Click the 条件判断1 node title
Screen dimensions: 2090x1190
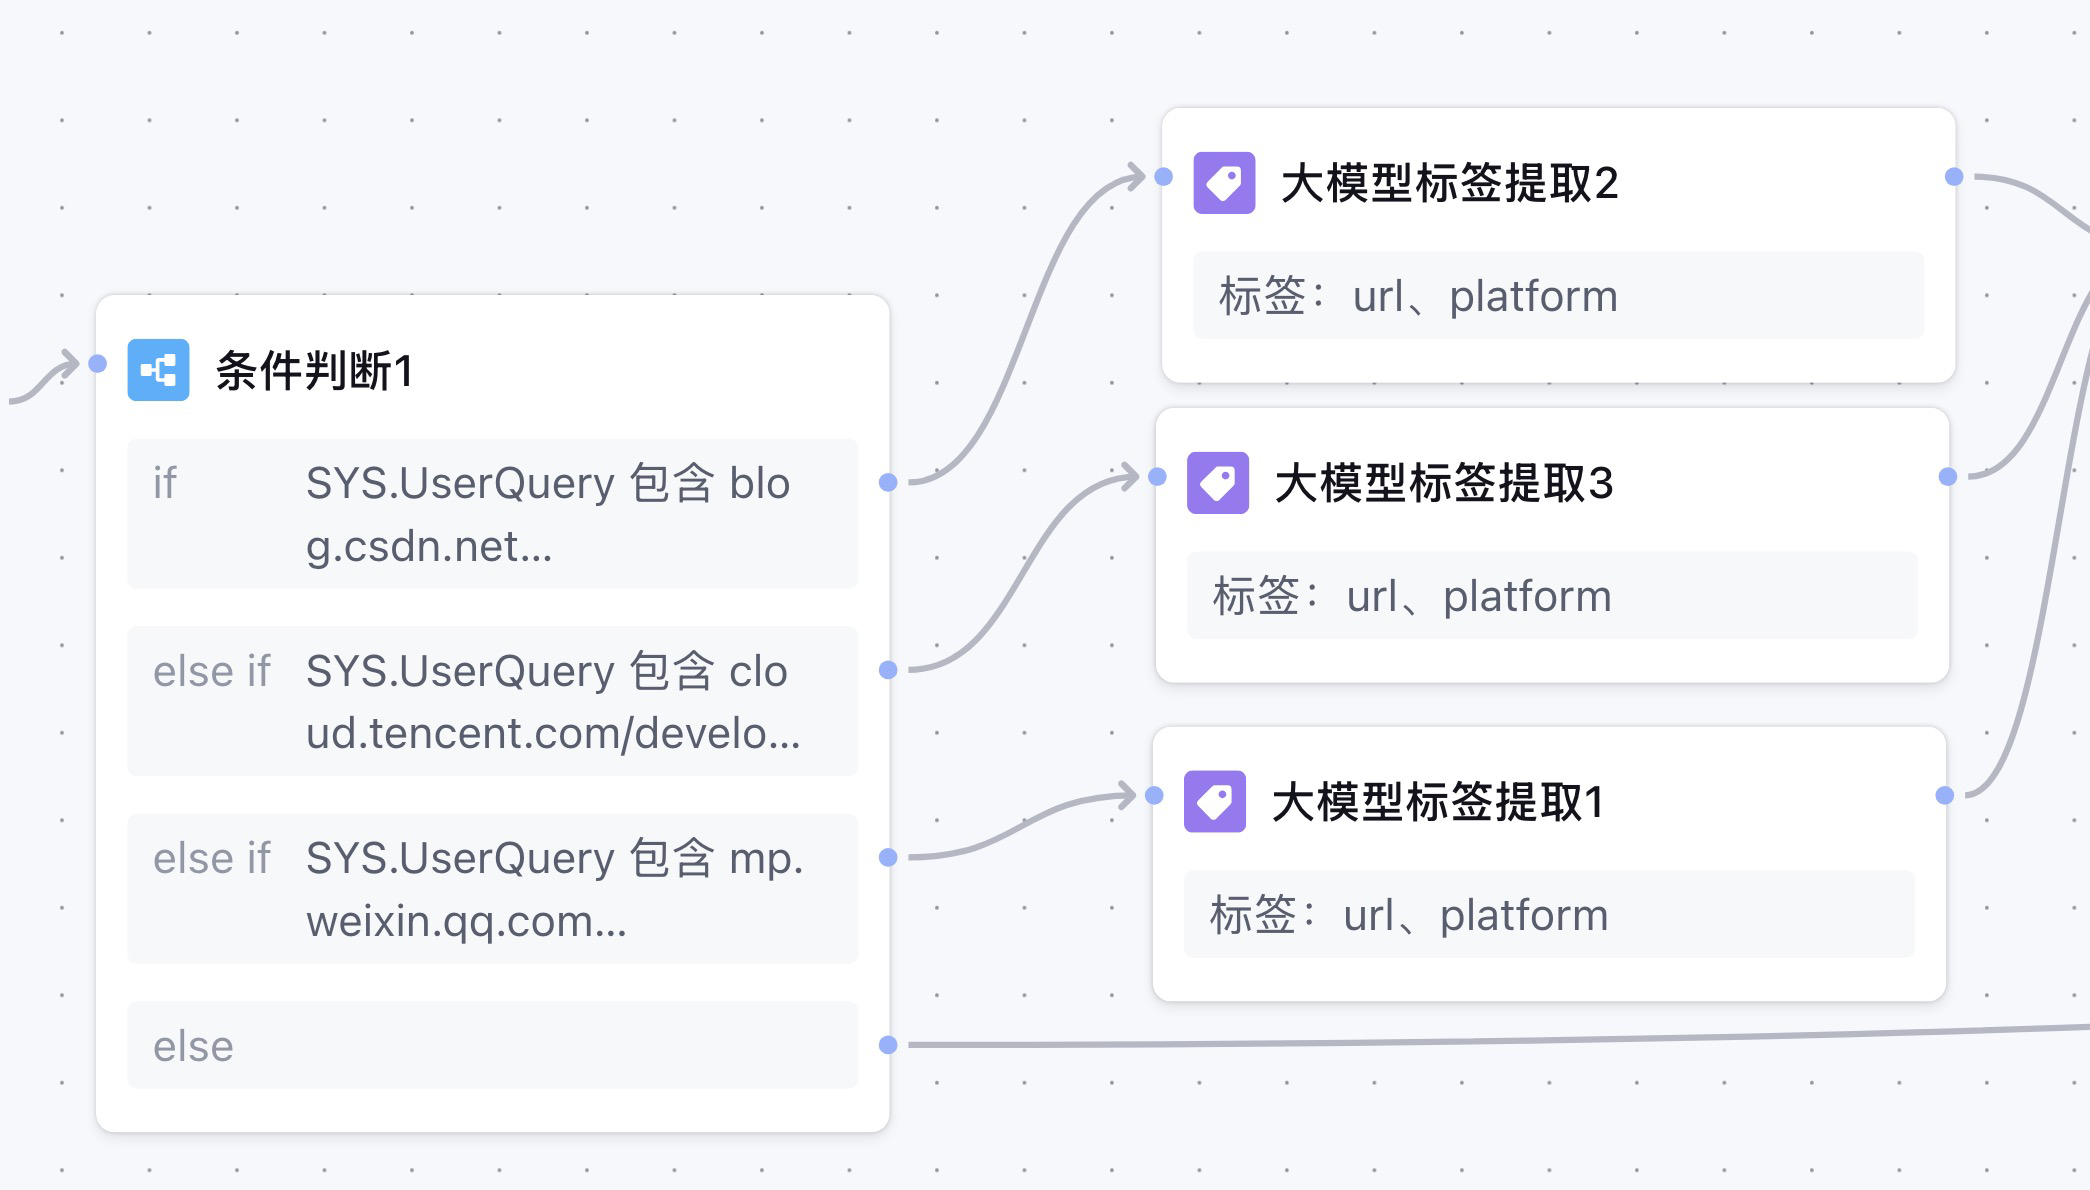point(314,371)
